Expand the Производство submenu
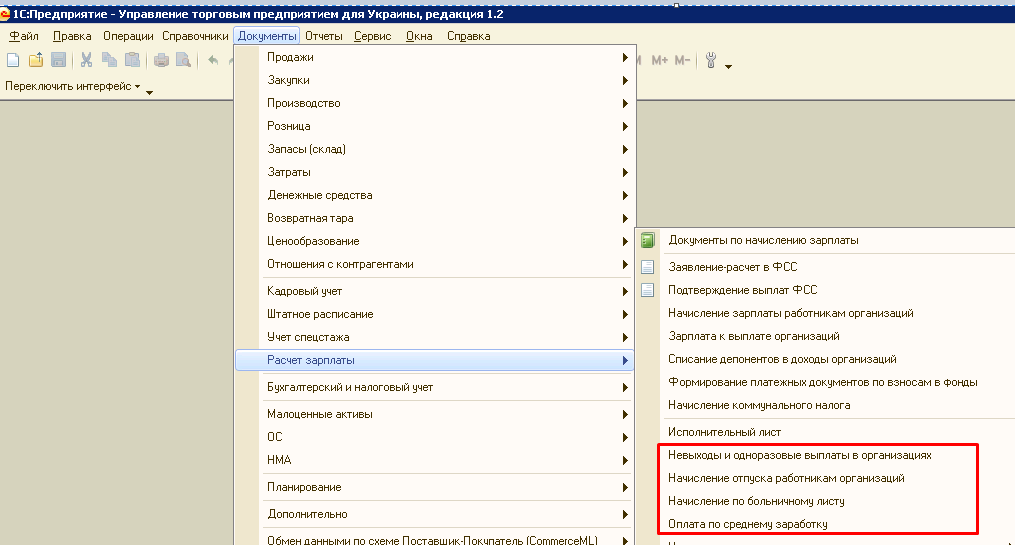Viewport: 1015px width, 545px height. pyautogui.click(x=435, y=104)
